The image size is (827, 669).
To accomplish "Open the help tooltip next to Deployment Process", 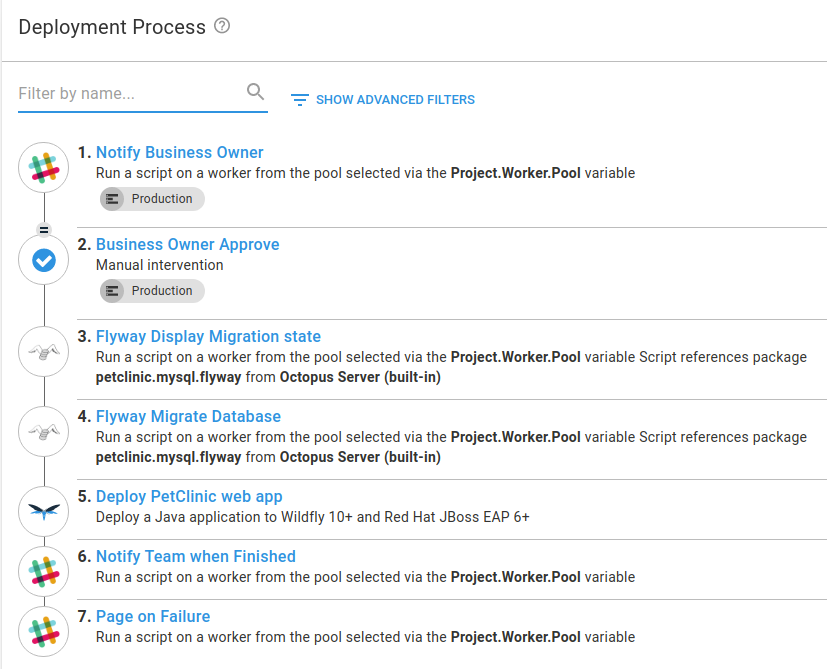I will coord(221,26).
